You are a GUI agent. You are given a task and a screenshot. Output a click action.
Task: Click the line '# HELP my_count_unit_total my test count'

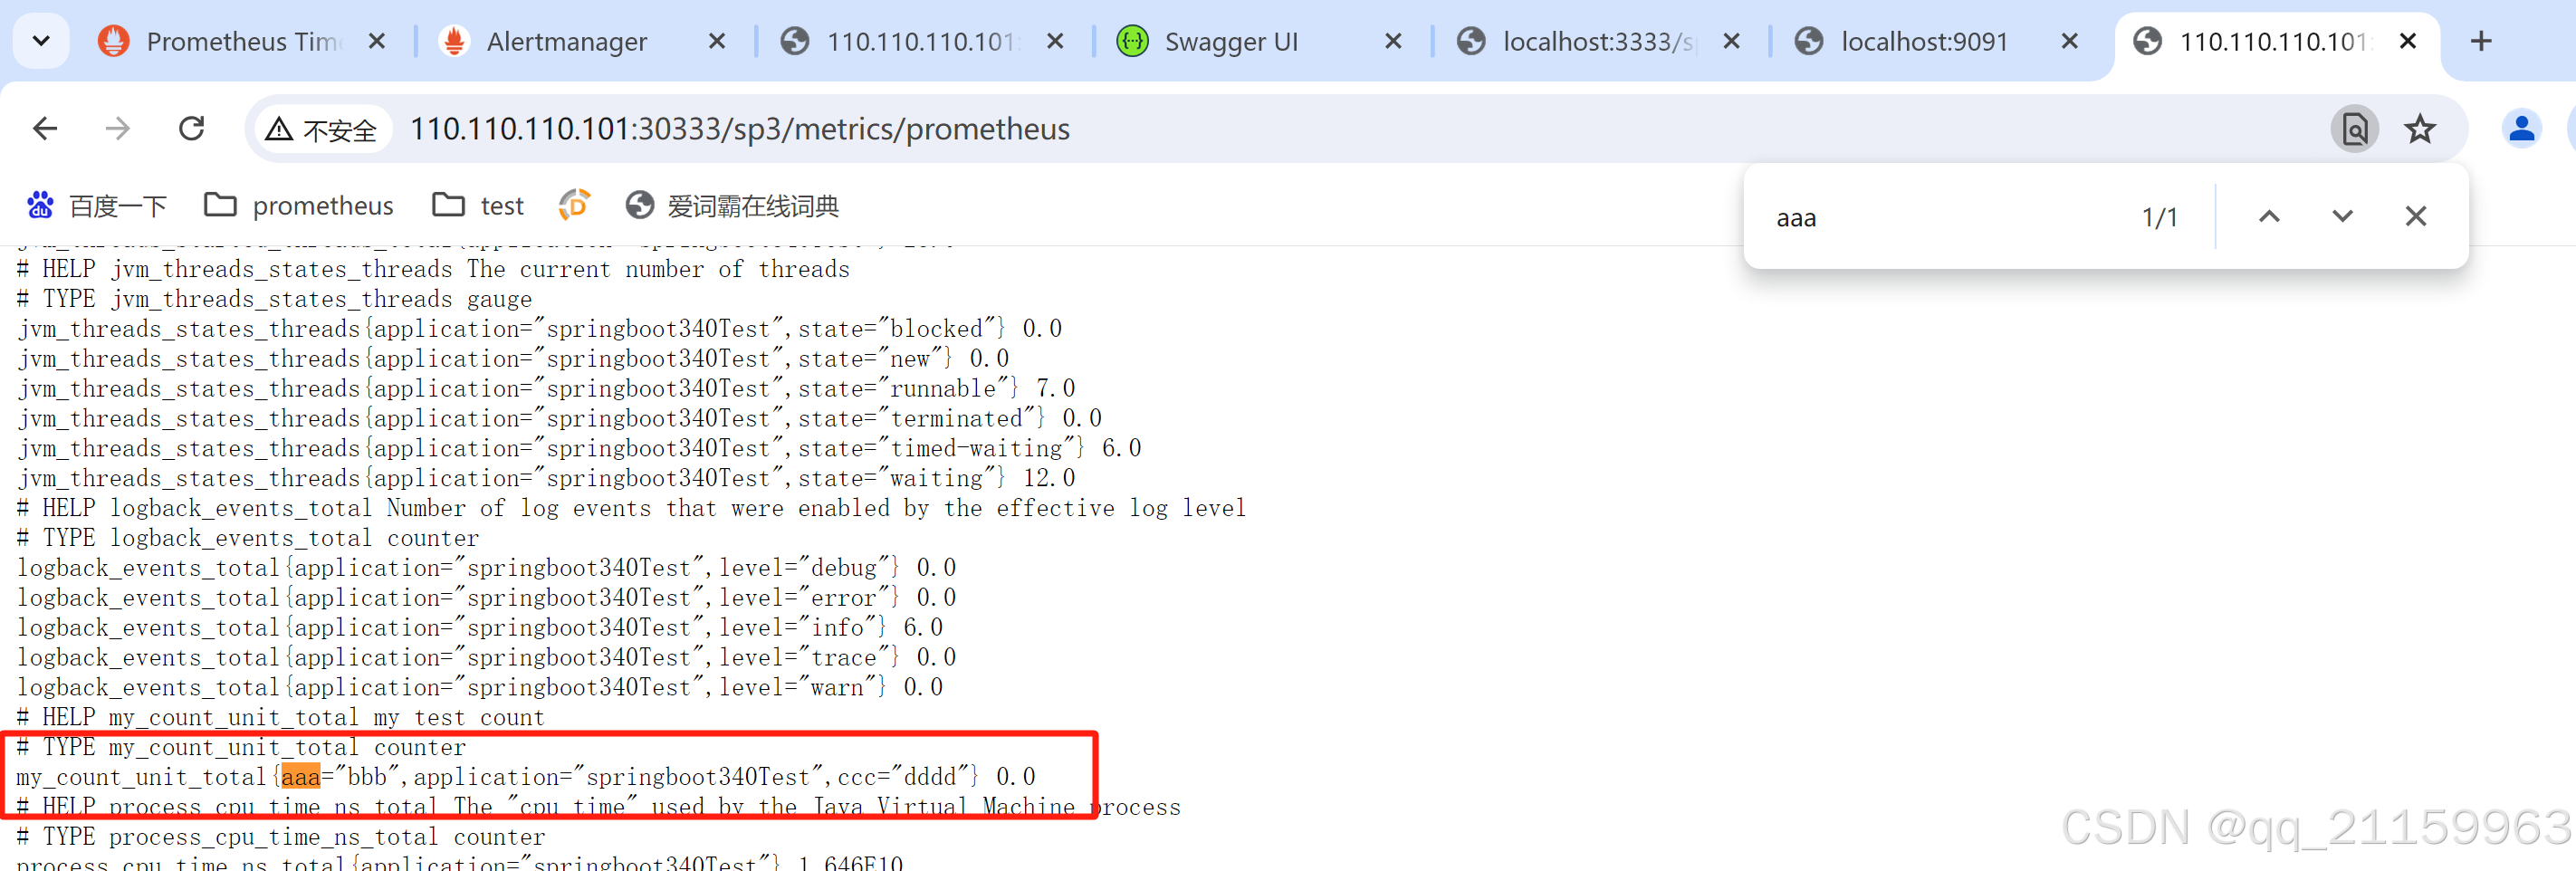pos(280,717)
